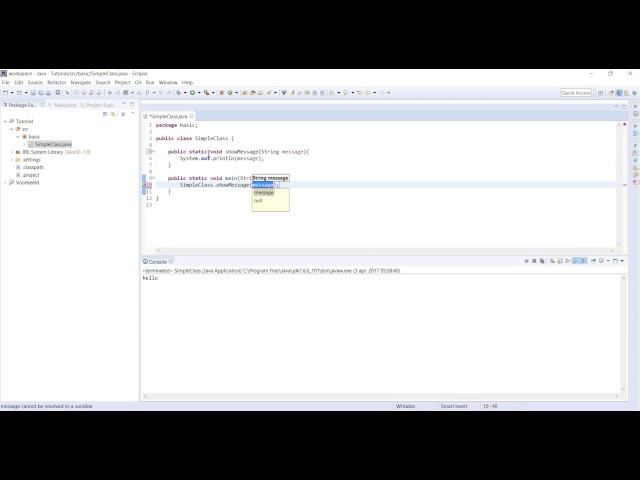Collapse All in Package Explorer toolbar
The width and height of the screenshot is (640, 480).
click(x=105, y=114)
